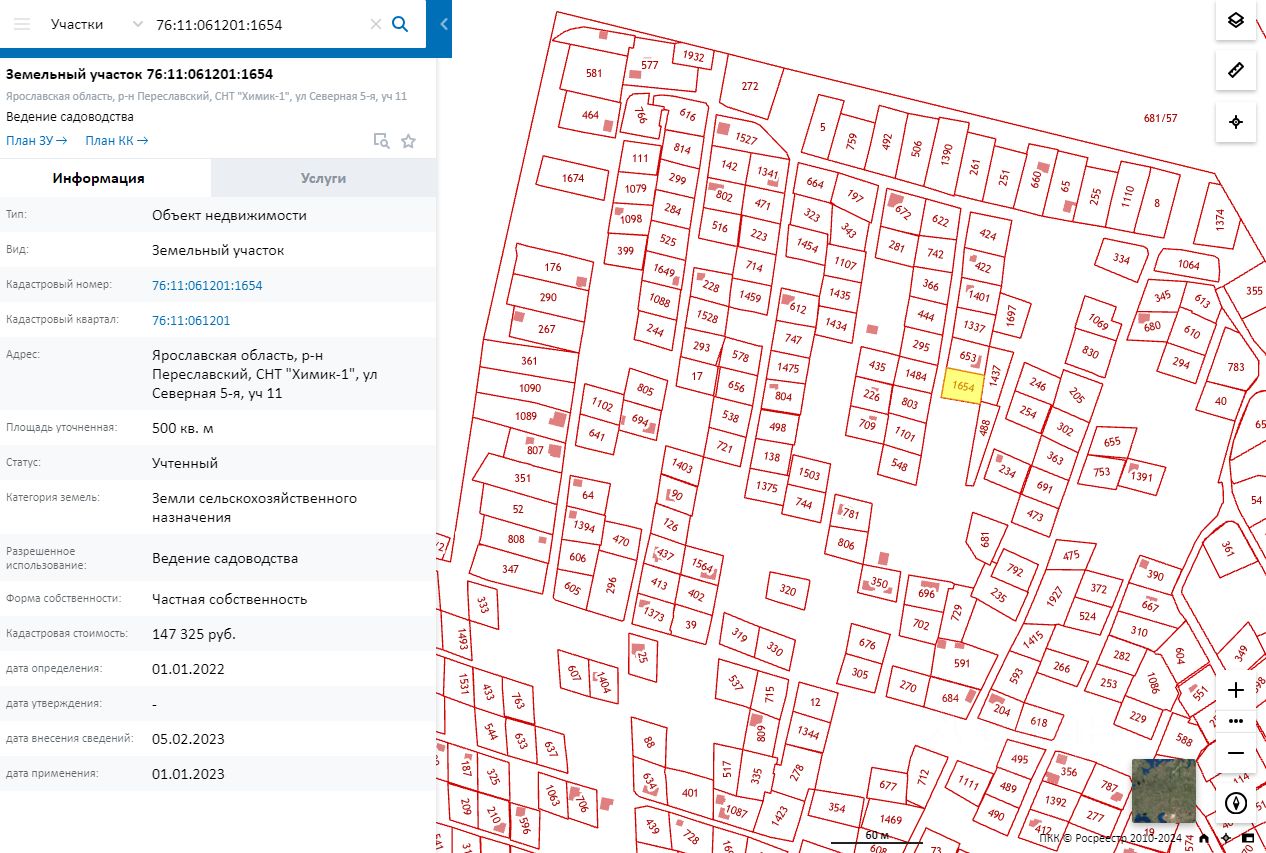Open the three-dots map options button
Screen dimensions: 1266x853
tap(1236, 721)
